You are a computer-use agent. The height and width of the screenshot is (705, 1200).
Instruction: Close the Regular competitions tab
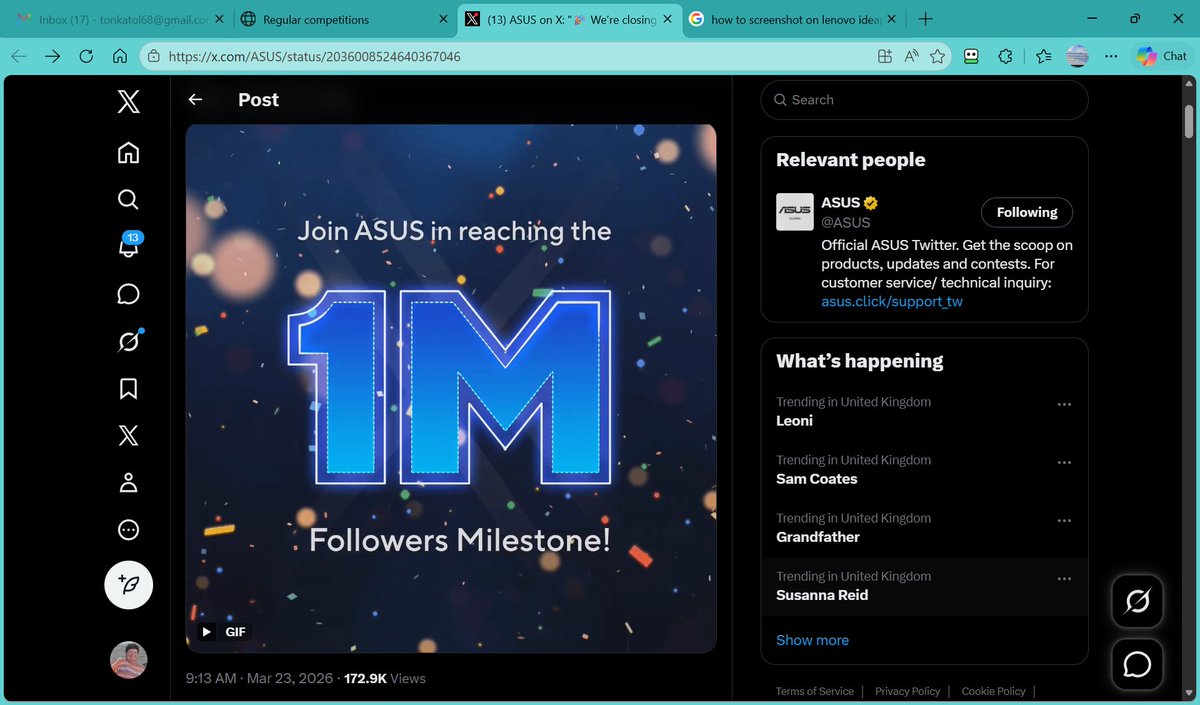pos(443,19)
